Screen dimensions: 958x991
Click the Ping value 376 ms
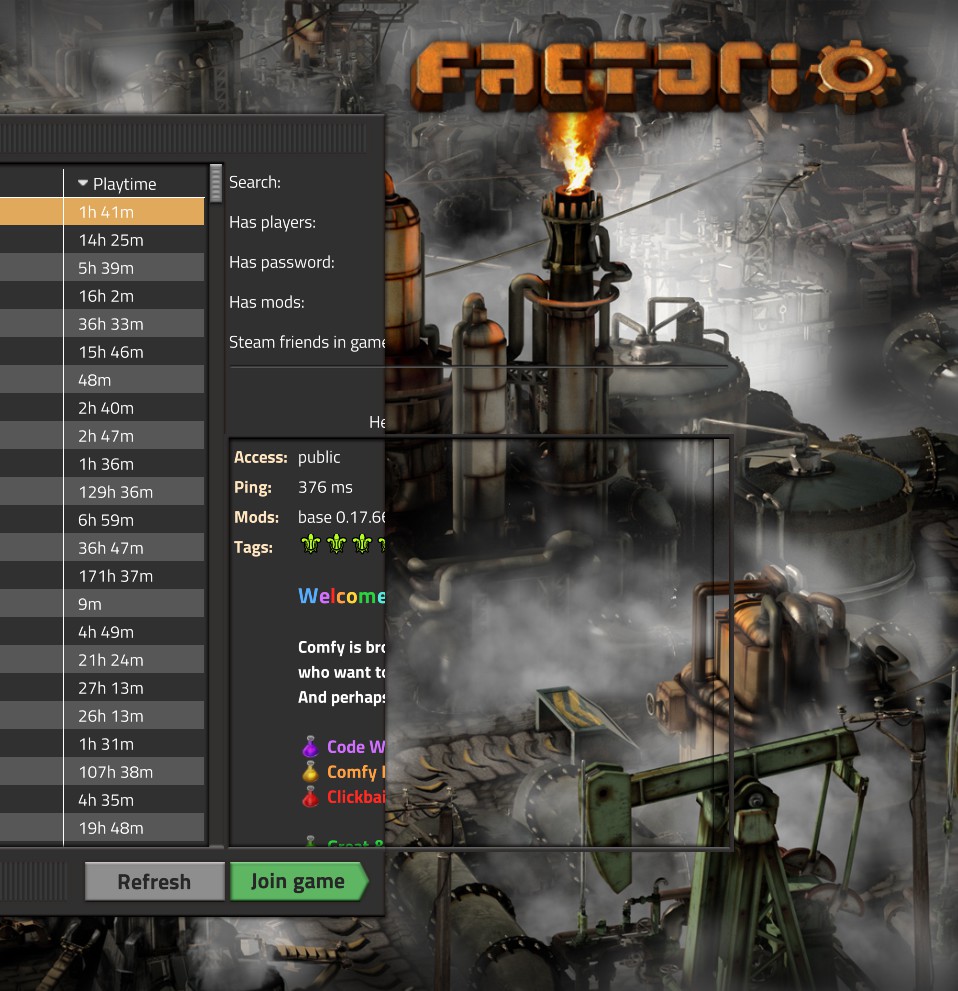325,487
